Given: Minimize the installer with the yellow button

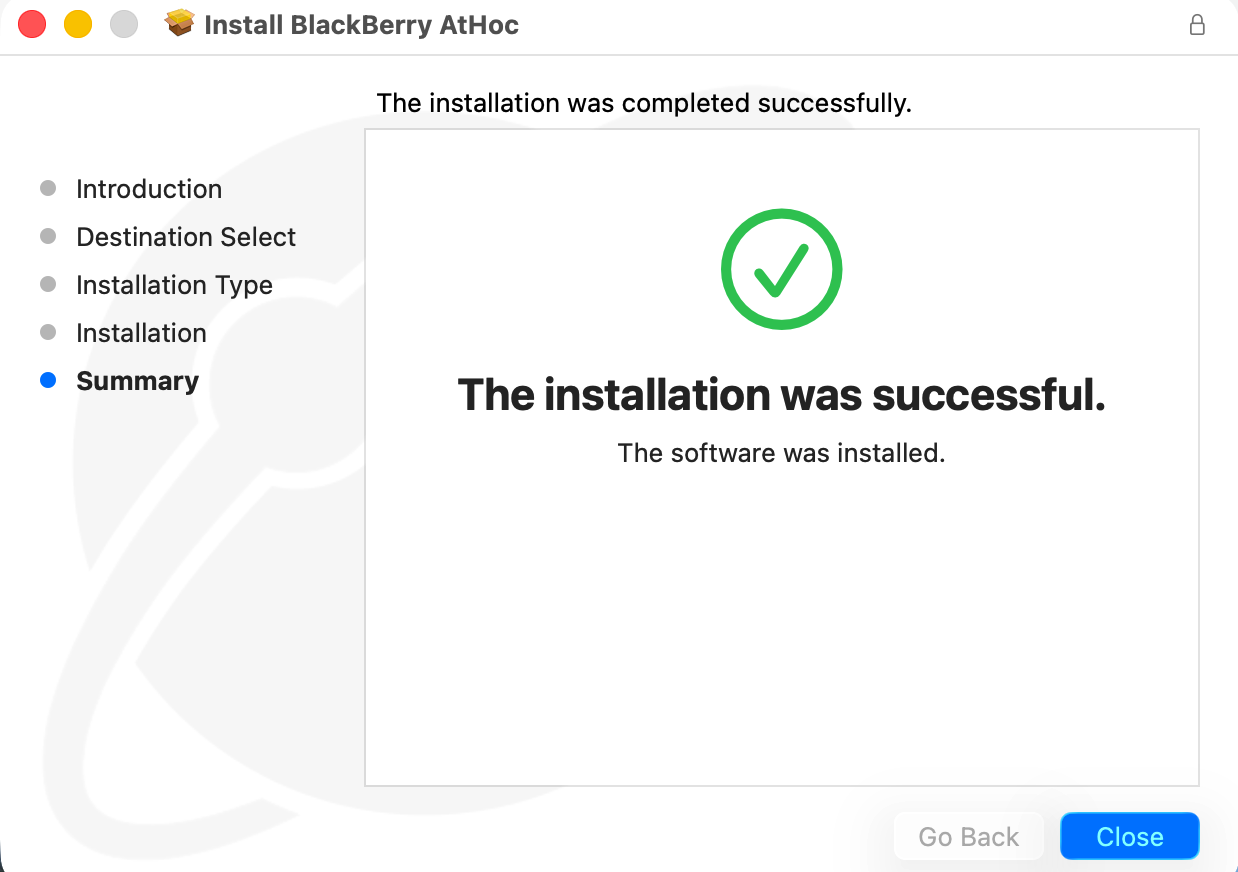Looking at the screenshot, I should pos(78,24).
